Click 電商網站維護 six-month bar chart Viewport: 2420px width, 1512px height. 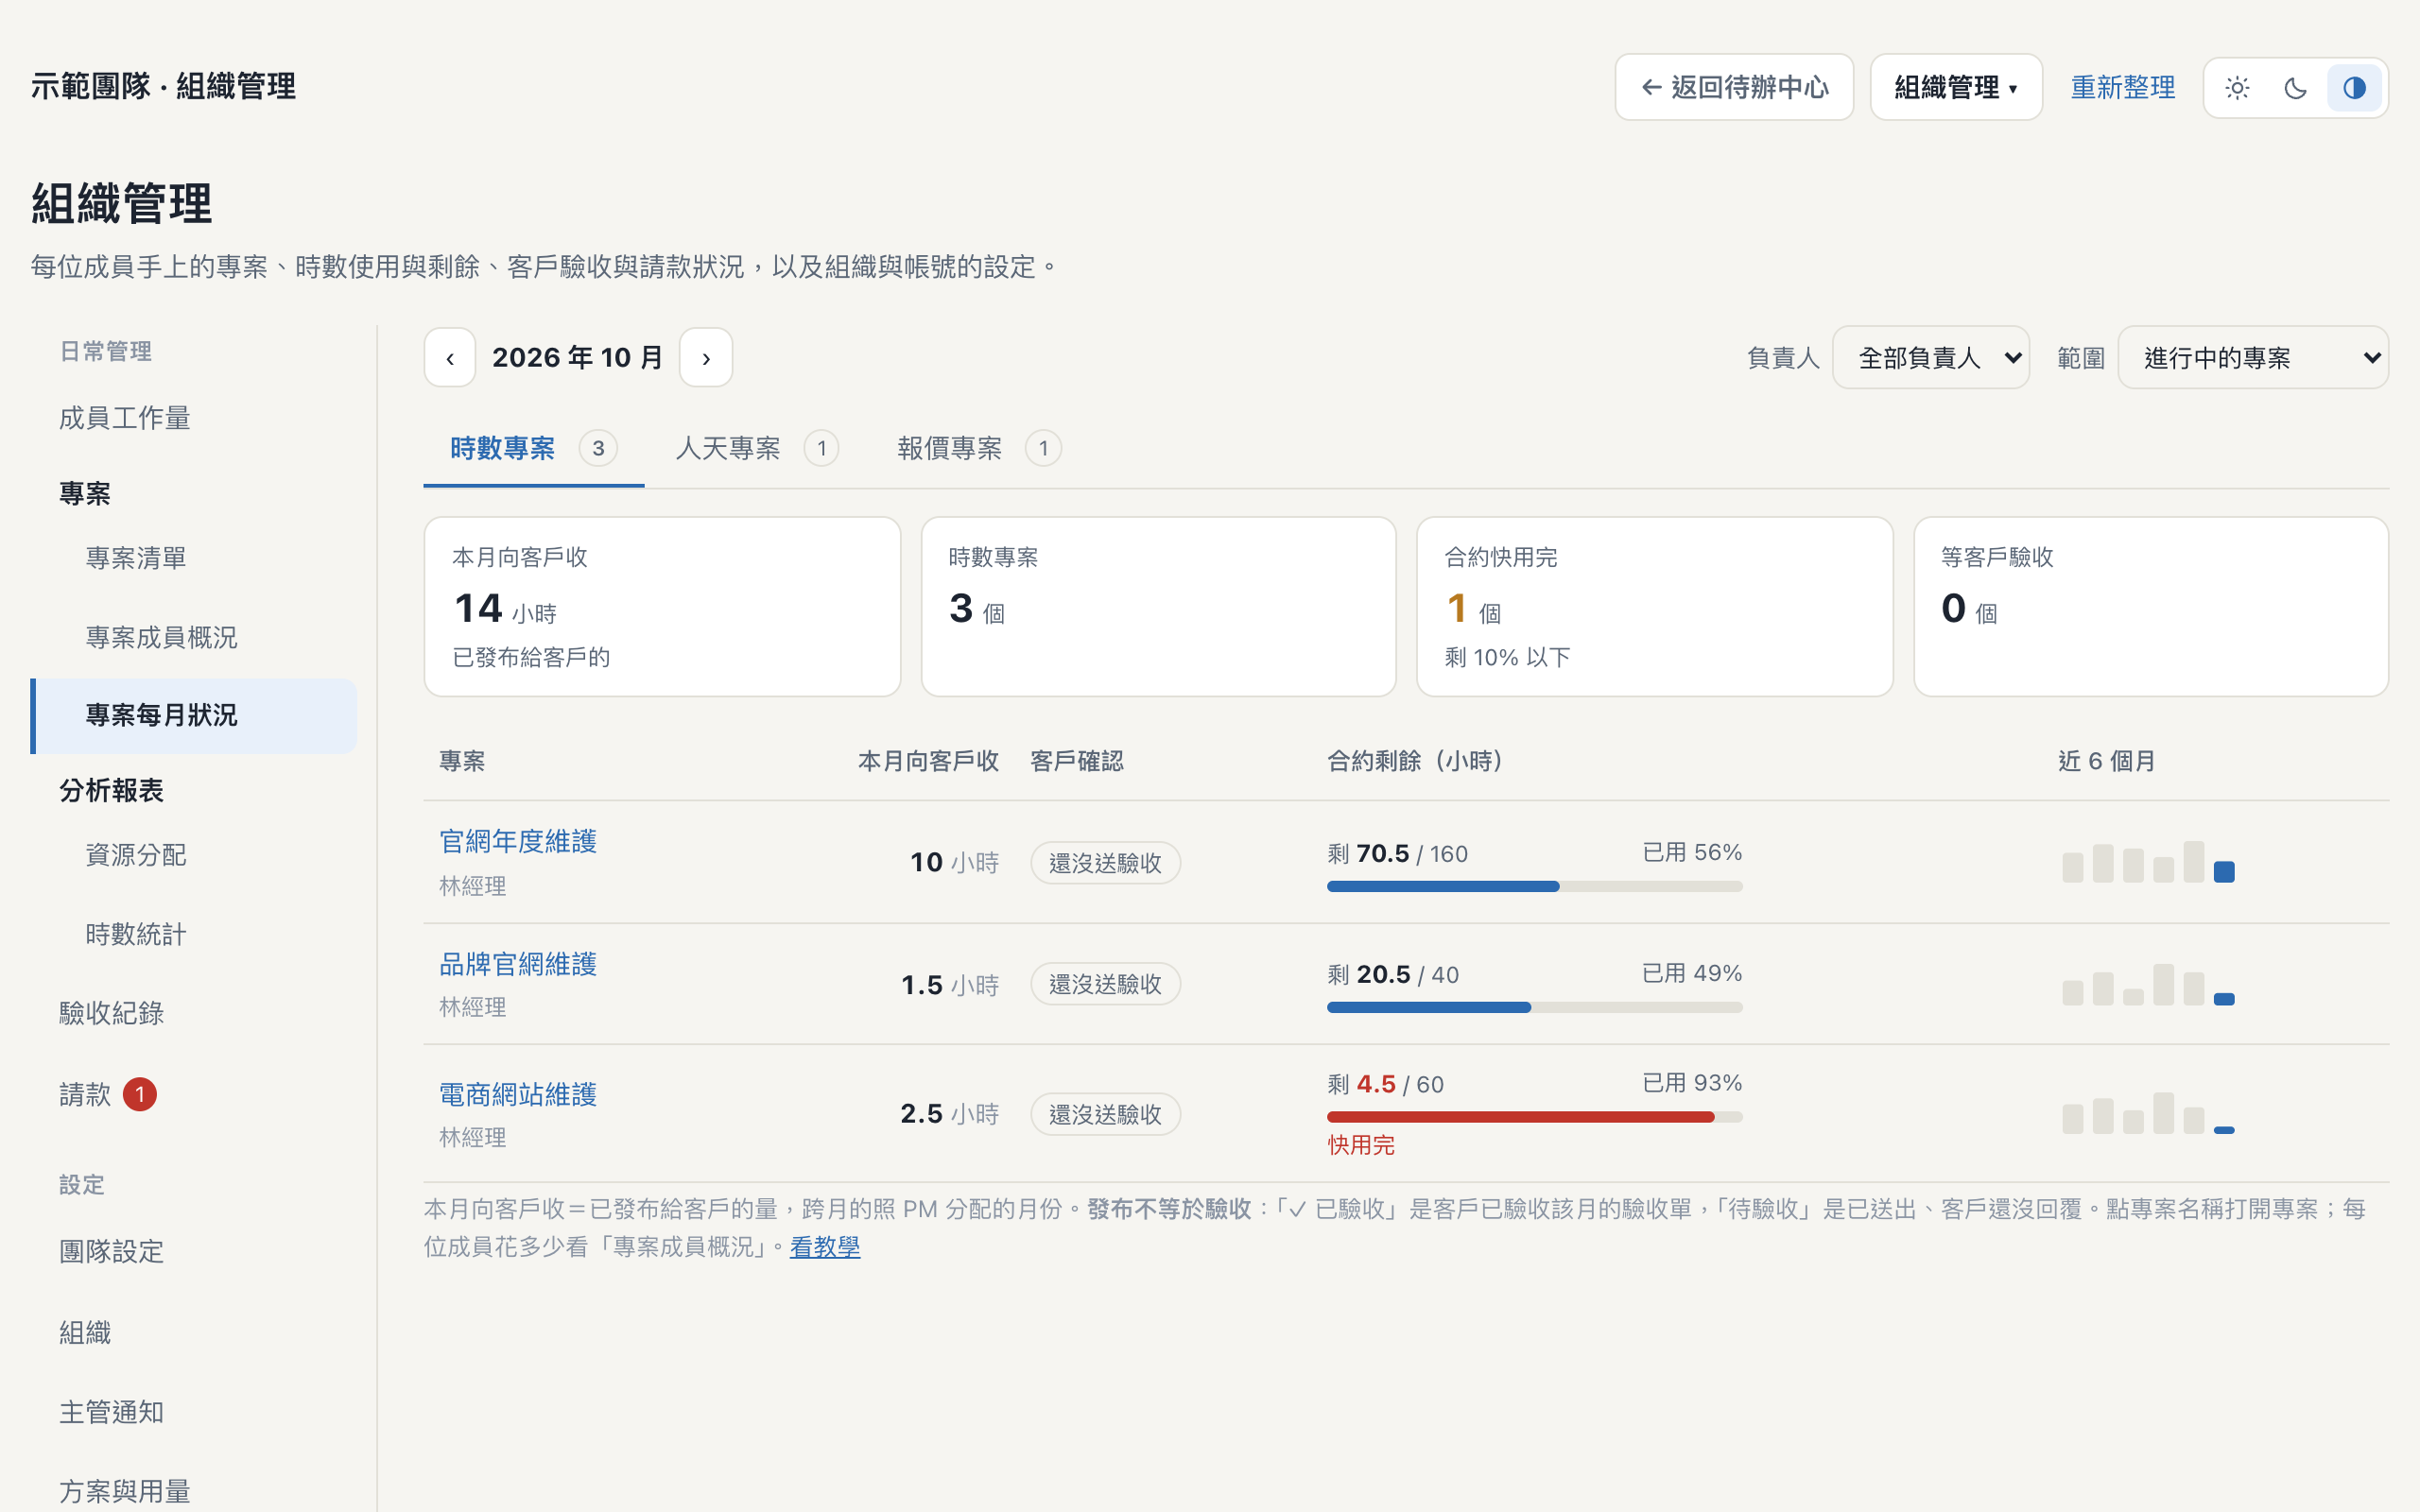click(x=2148, y=1112)
